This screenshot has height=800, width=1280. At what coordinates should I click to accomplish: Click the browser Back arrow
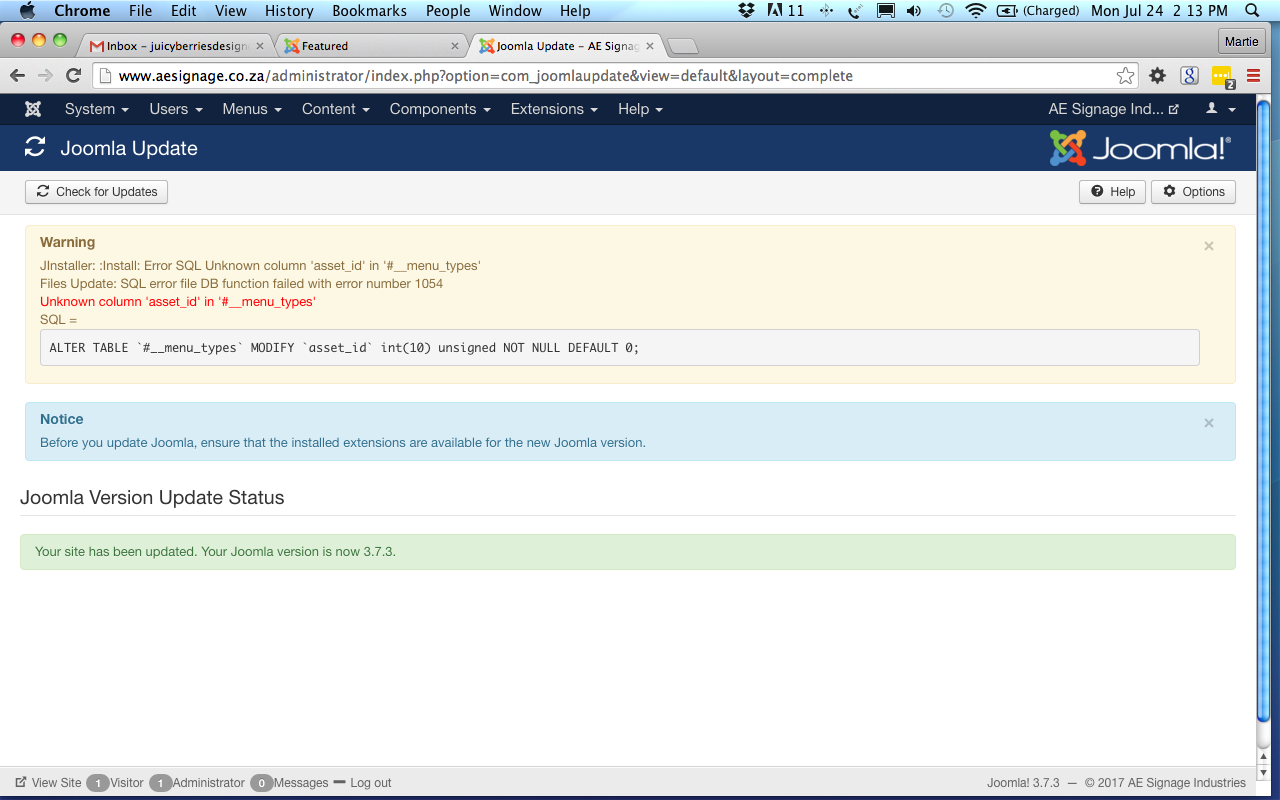17,75
